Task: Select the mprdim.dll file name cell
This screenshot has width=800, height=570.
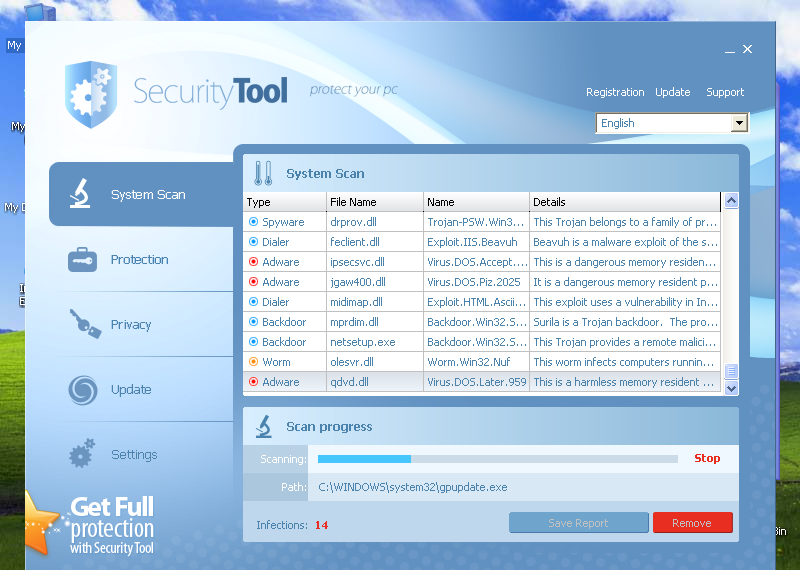Action: [x=375, y=322]
